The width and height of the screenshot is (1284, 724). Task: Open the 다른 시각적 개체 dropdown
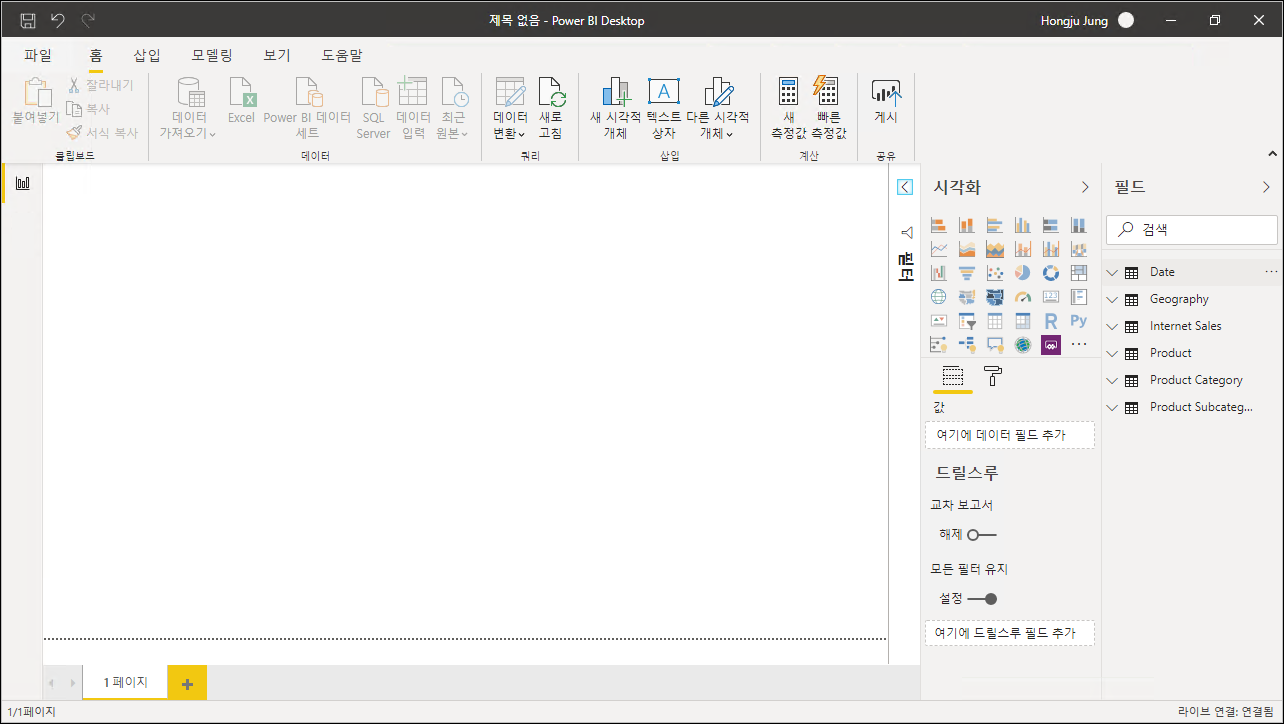pos(717,109)
